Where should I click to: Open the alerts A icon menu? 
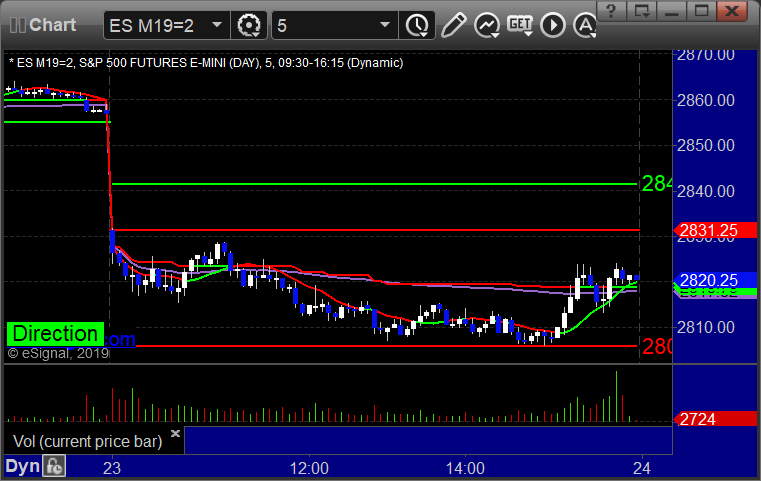(x=585, y=25)
